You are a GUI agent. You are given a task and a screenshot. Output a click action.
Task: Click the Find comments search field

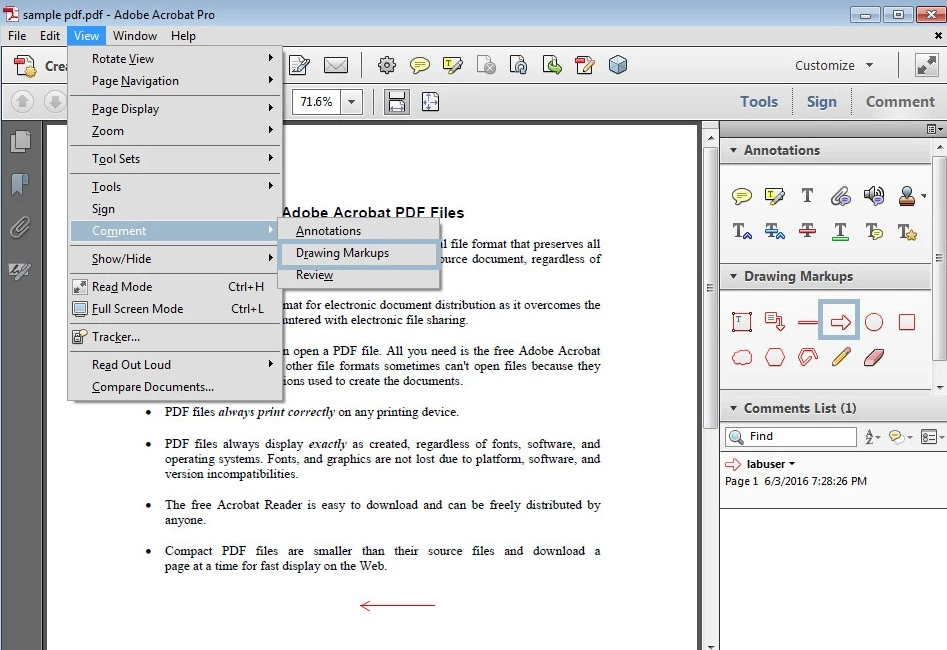[x=791, y=436]
